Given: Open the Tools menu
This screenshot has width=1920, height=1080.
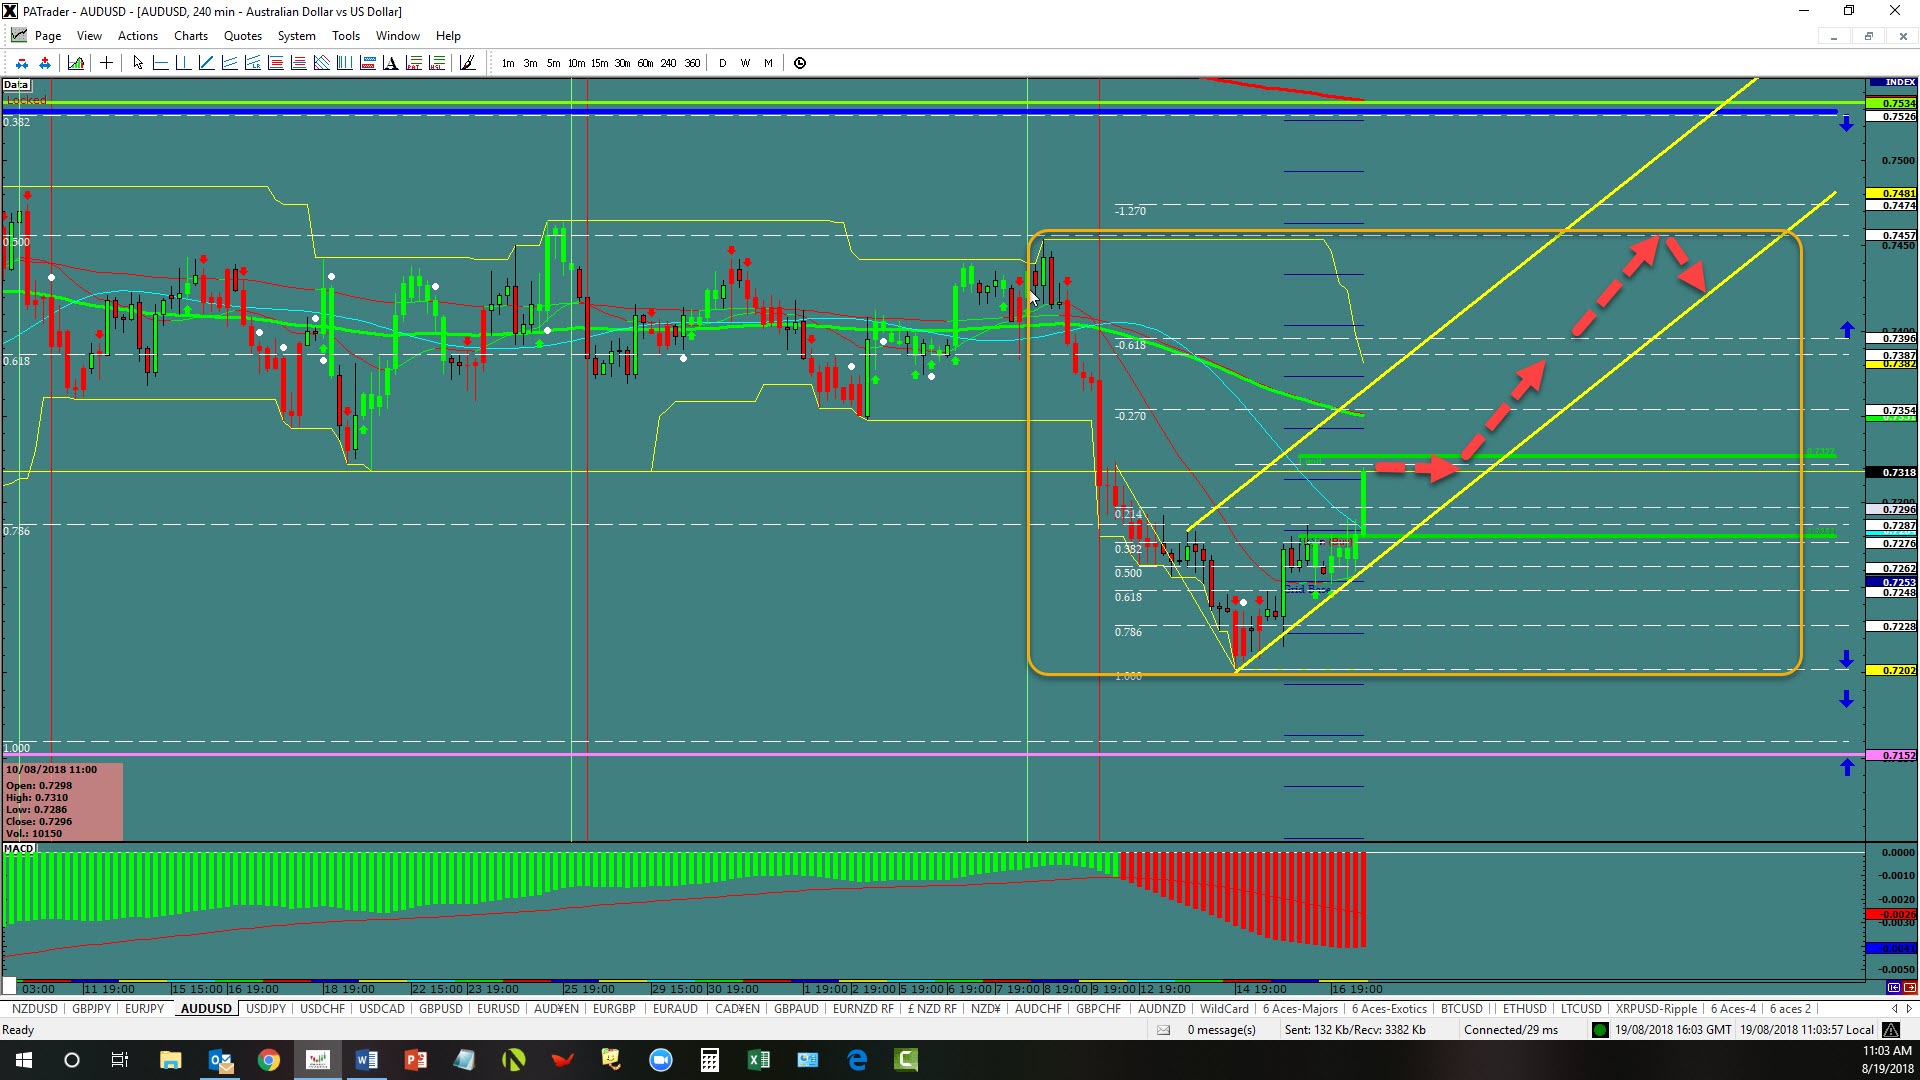Looking at the screenshot, I should pyautogui.click(x=346, y=36).
